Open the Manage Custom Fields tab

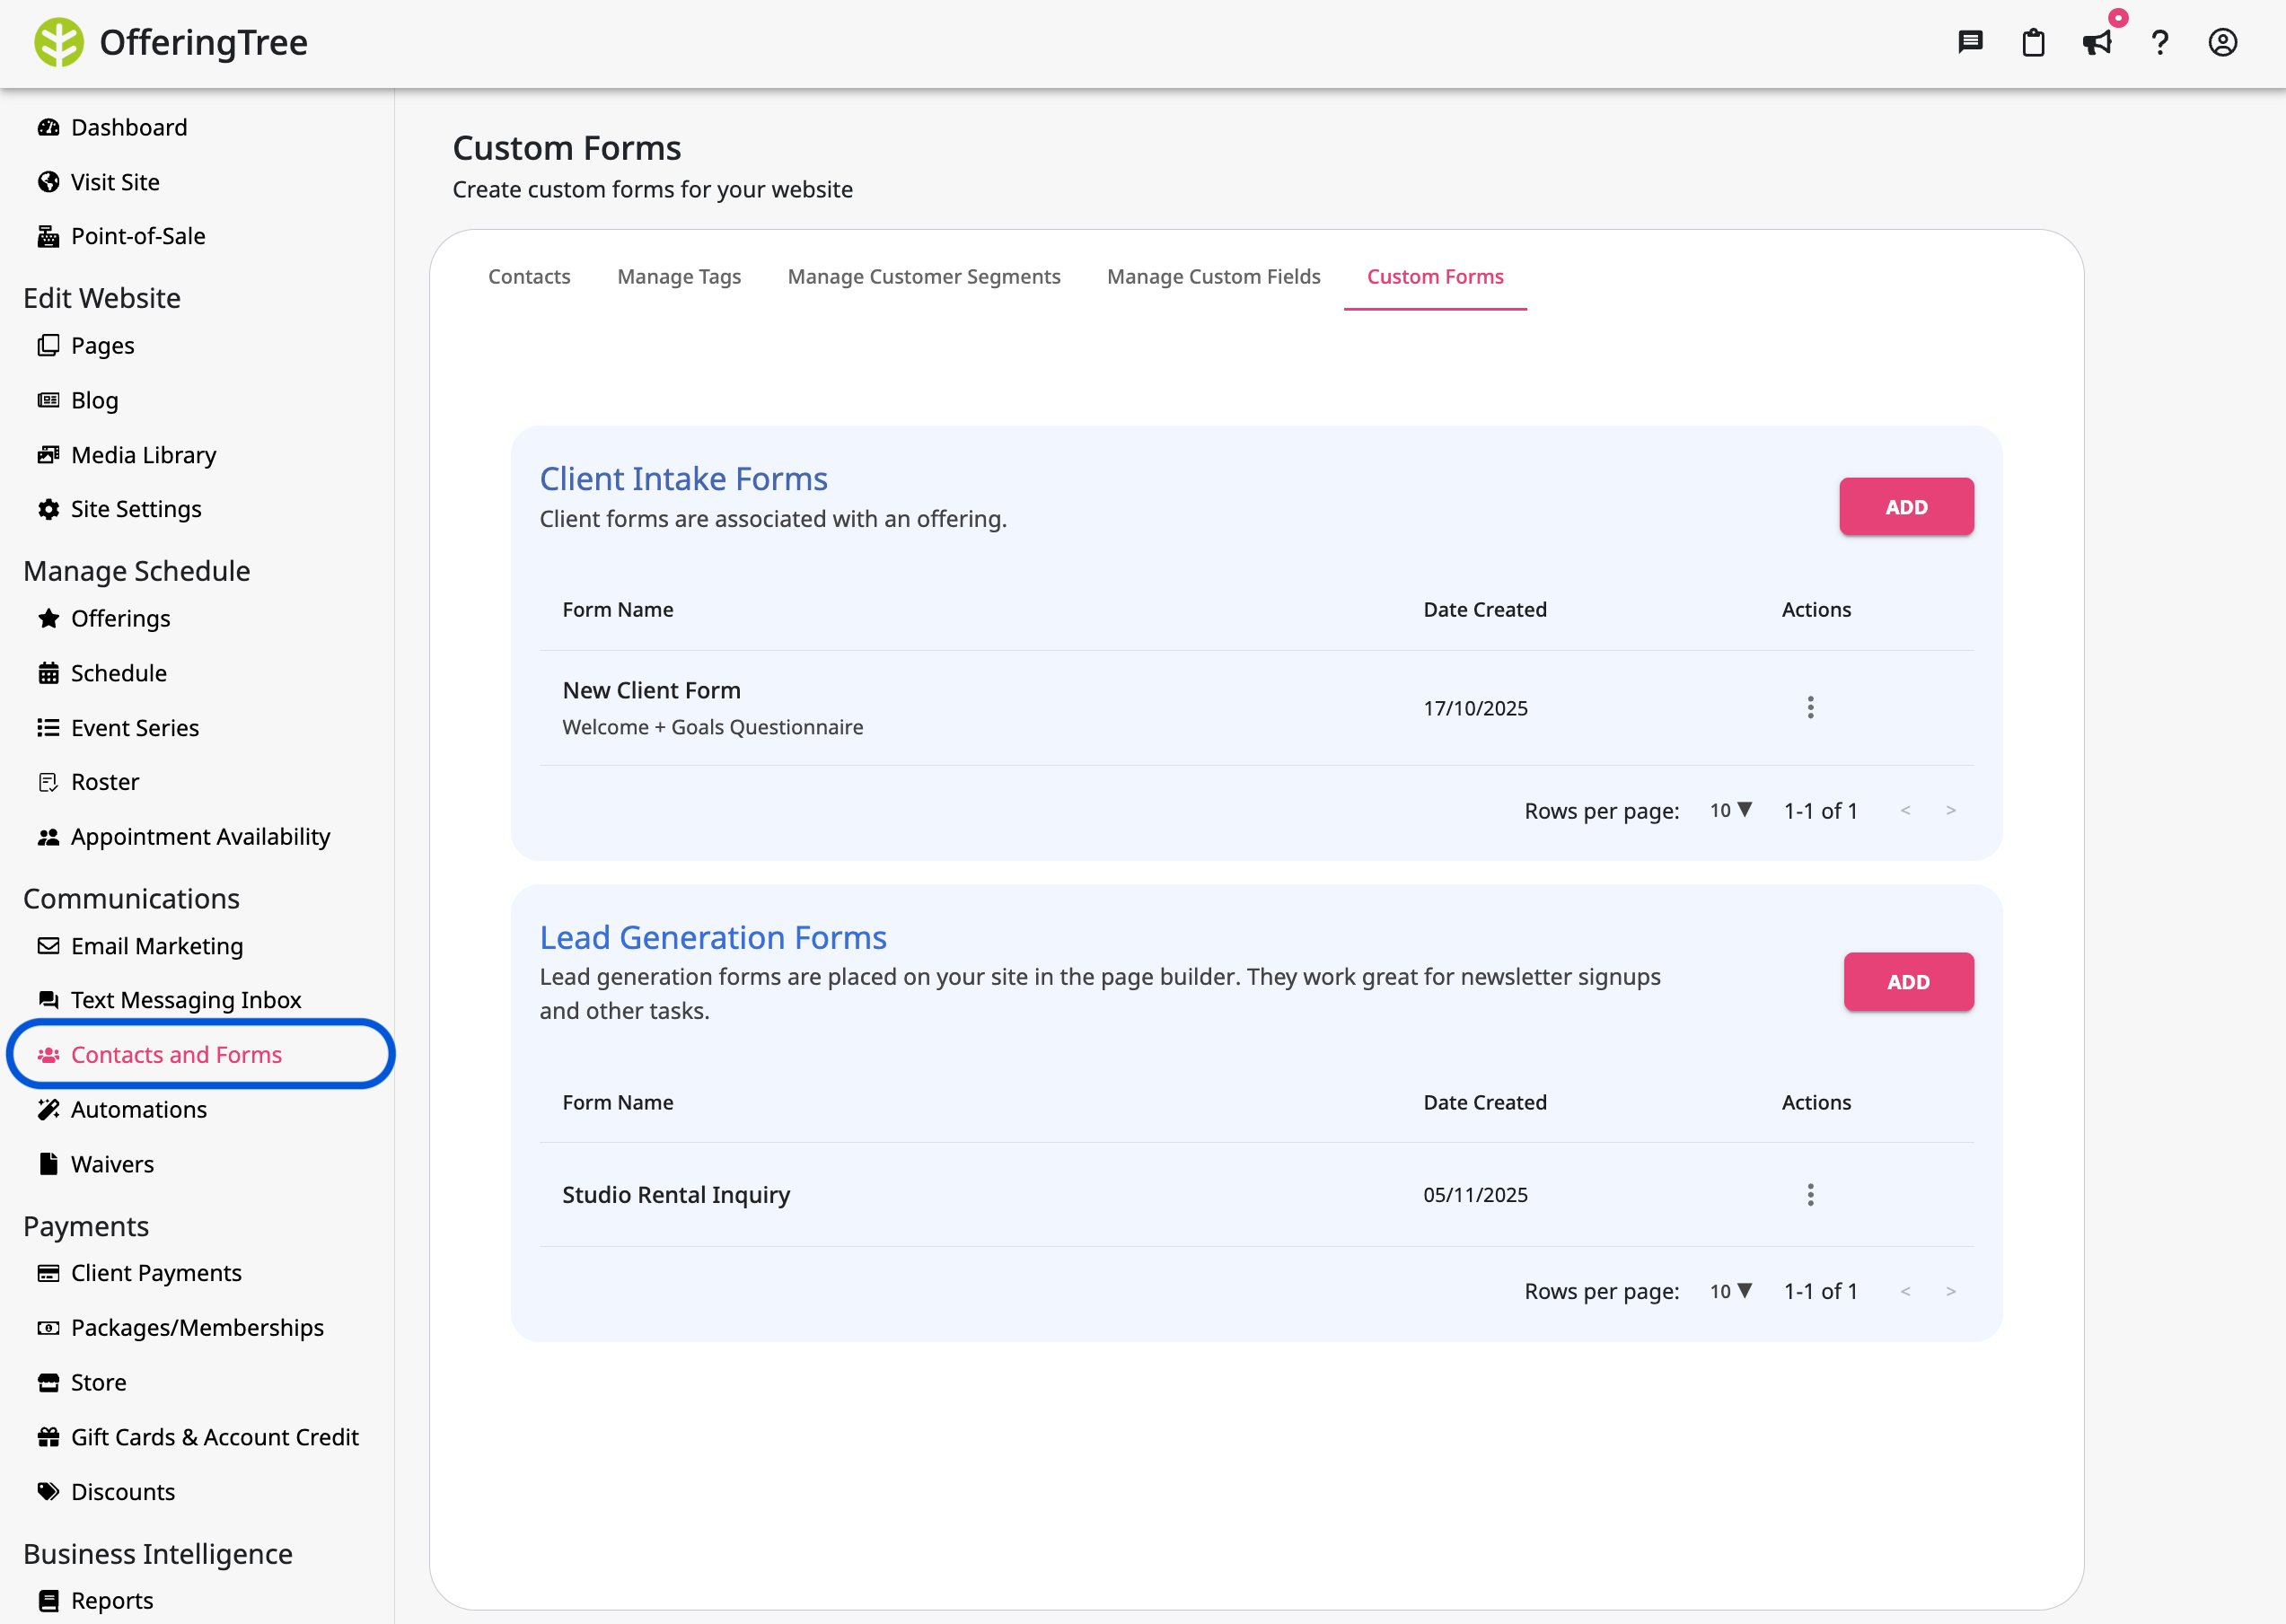pos(1213,277)
